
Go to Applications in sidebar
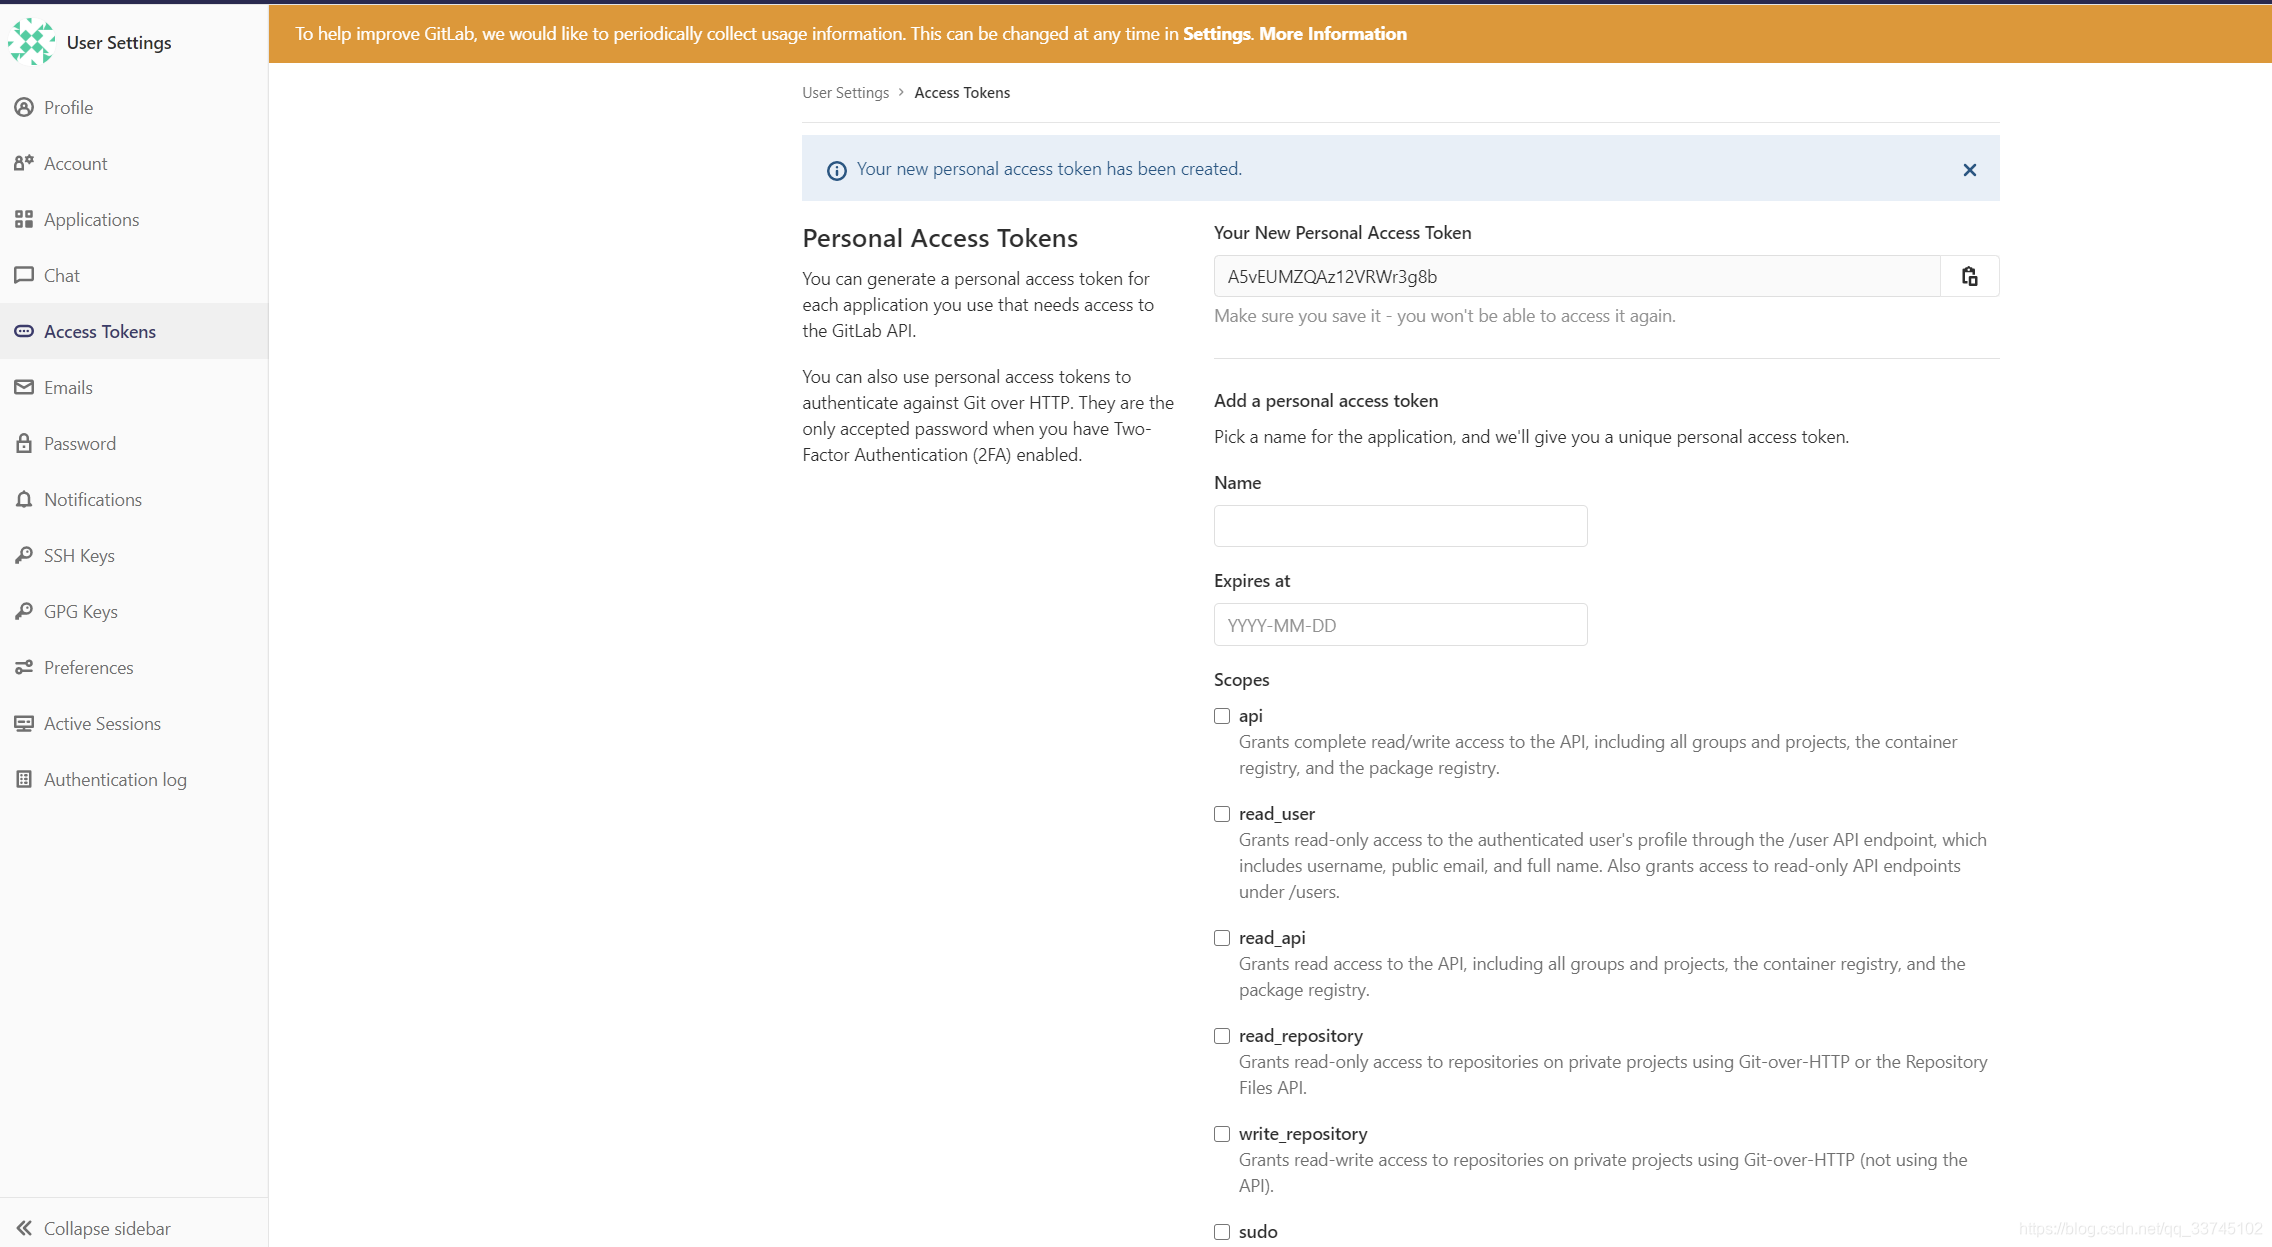(x=91, y=219)
